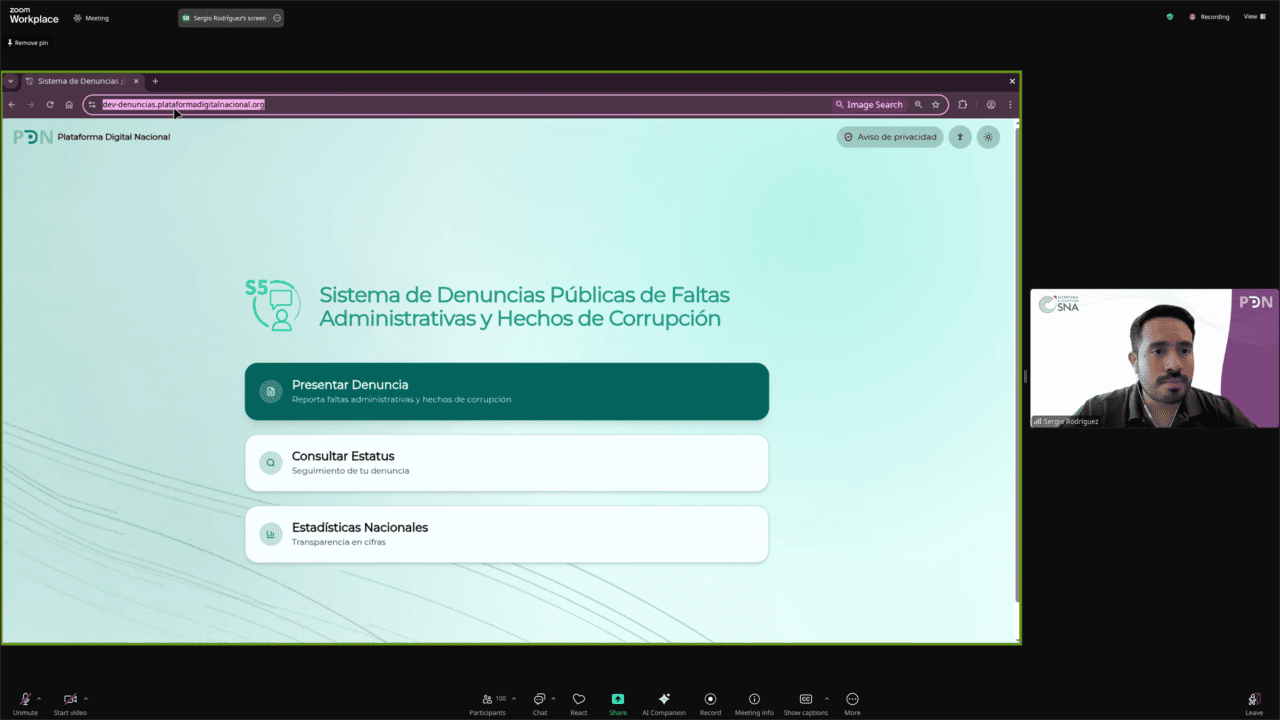The height and width of the screenshot is (720, 1280).
Task: Unmute the microphone
Action: tap(25, 700)
